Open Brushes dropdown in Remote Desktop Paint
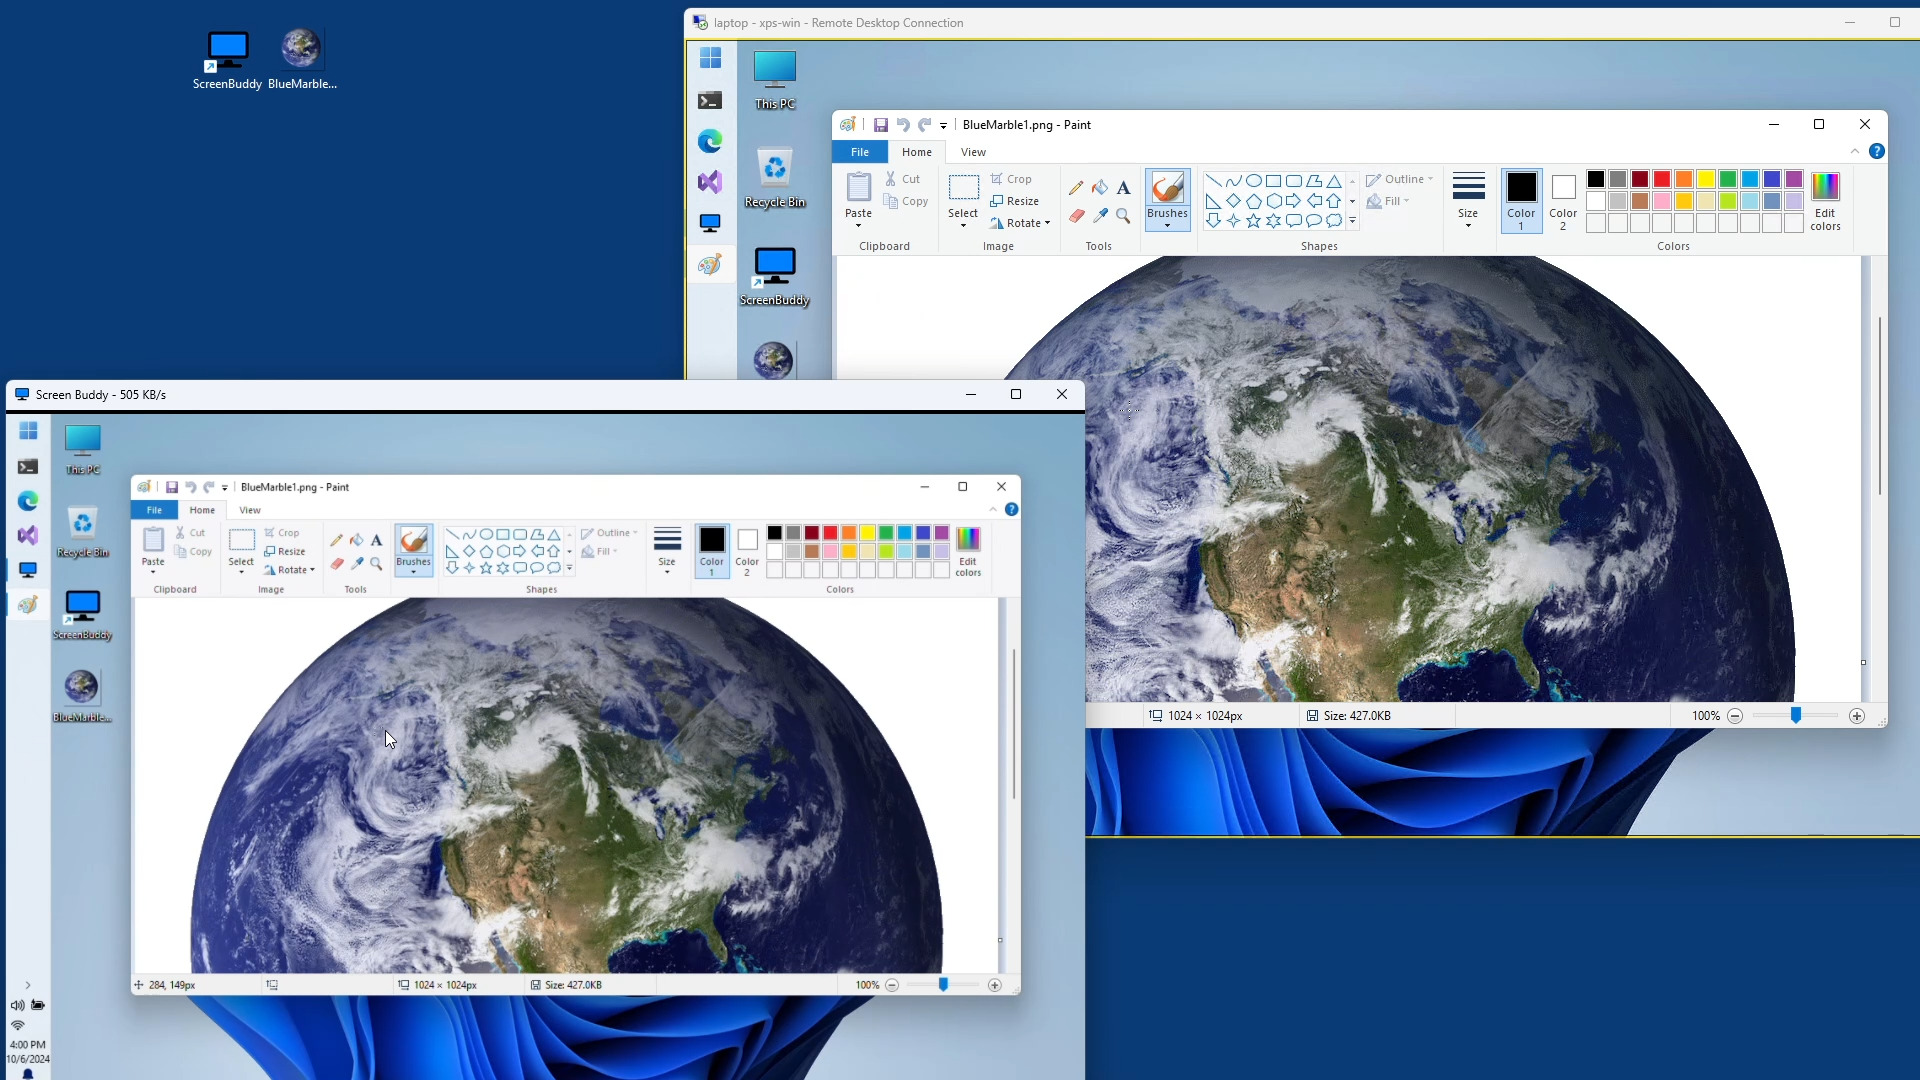Viewport: 1920px width, 1080px height. coord(1167,219)
